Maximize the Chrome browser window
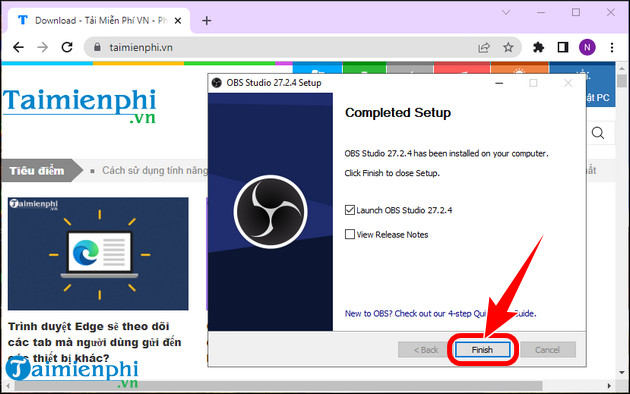 click(576, 12)
